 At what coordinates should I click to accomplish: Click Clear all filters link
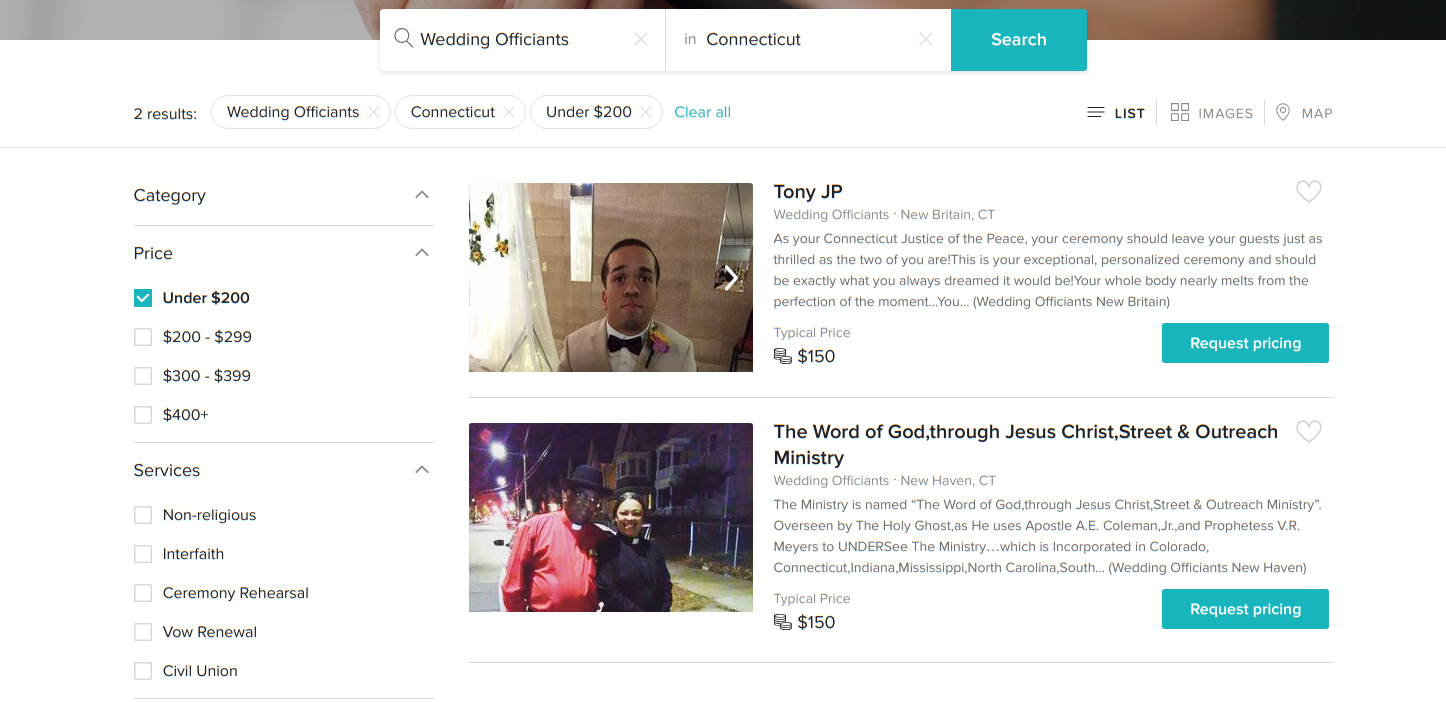pyautogui.click(x=702, y=112)
